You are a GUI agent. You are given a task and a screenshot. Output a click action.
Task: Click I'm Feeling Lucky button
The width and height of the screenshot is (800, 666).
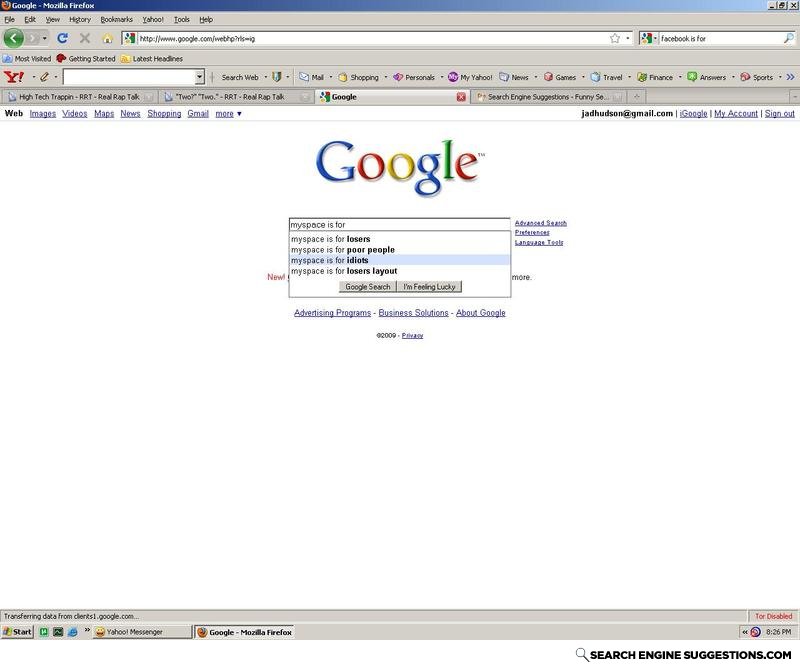tap(429, 287)
